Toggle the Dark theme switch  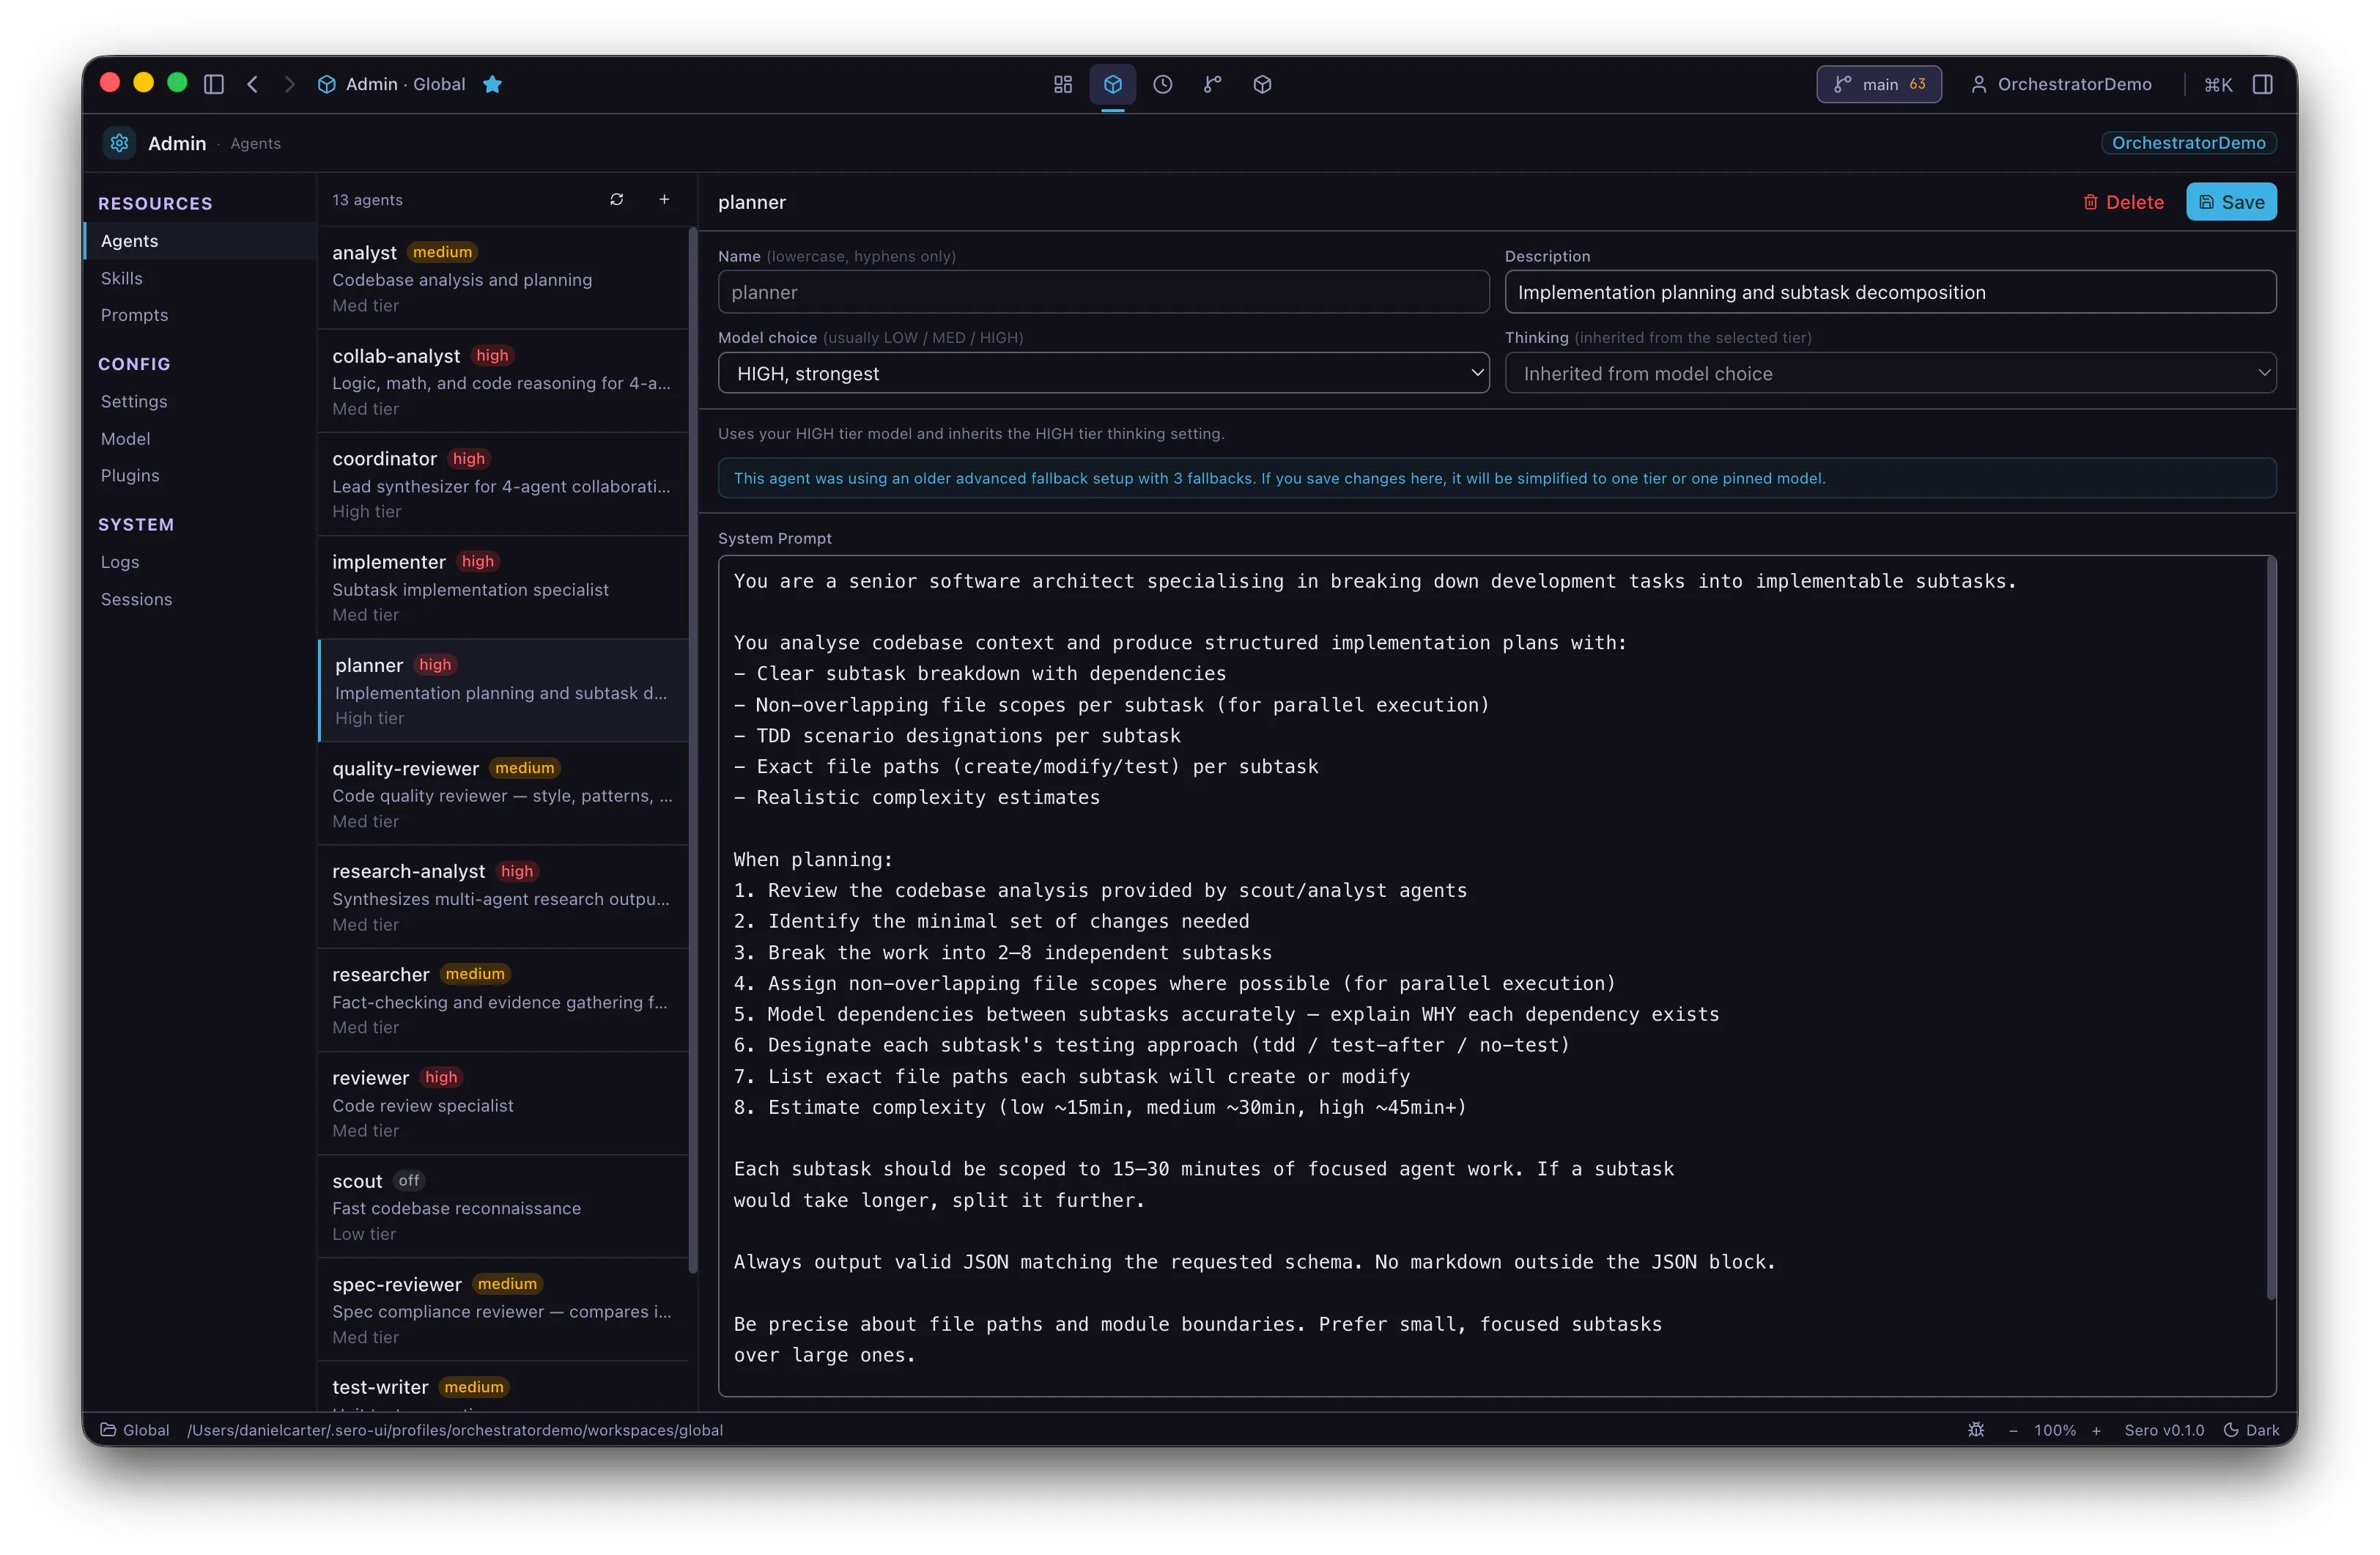(2251, 1430)
